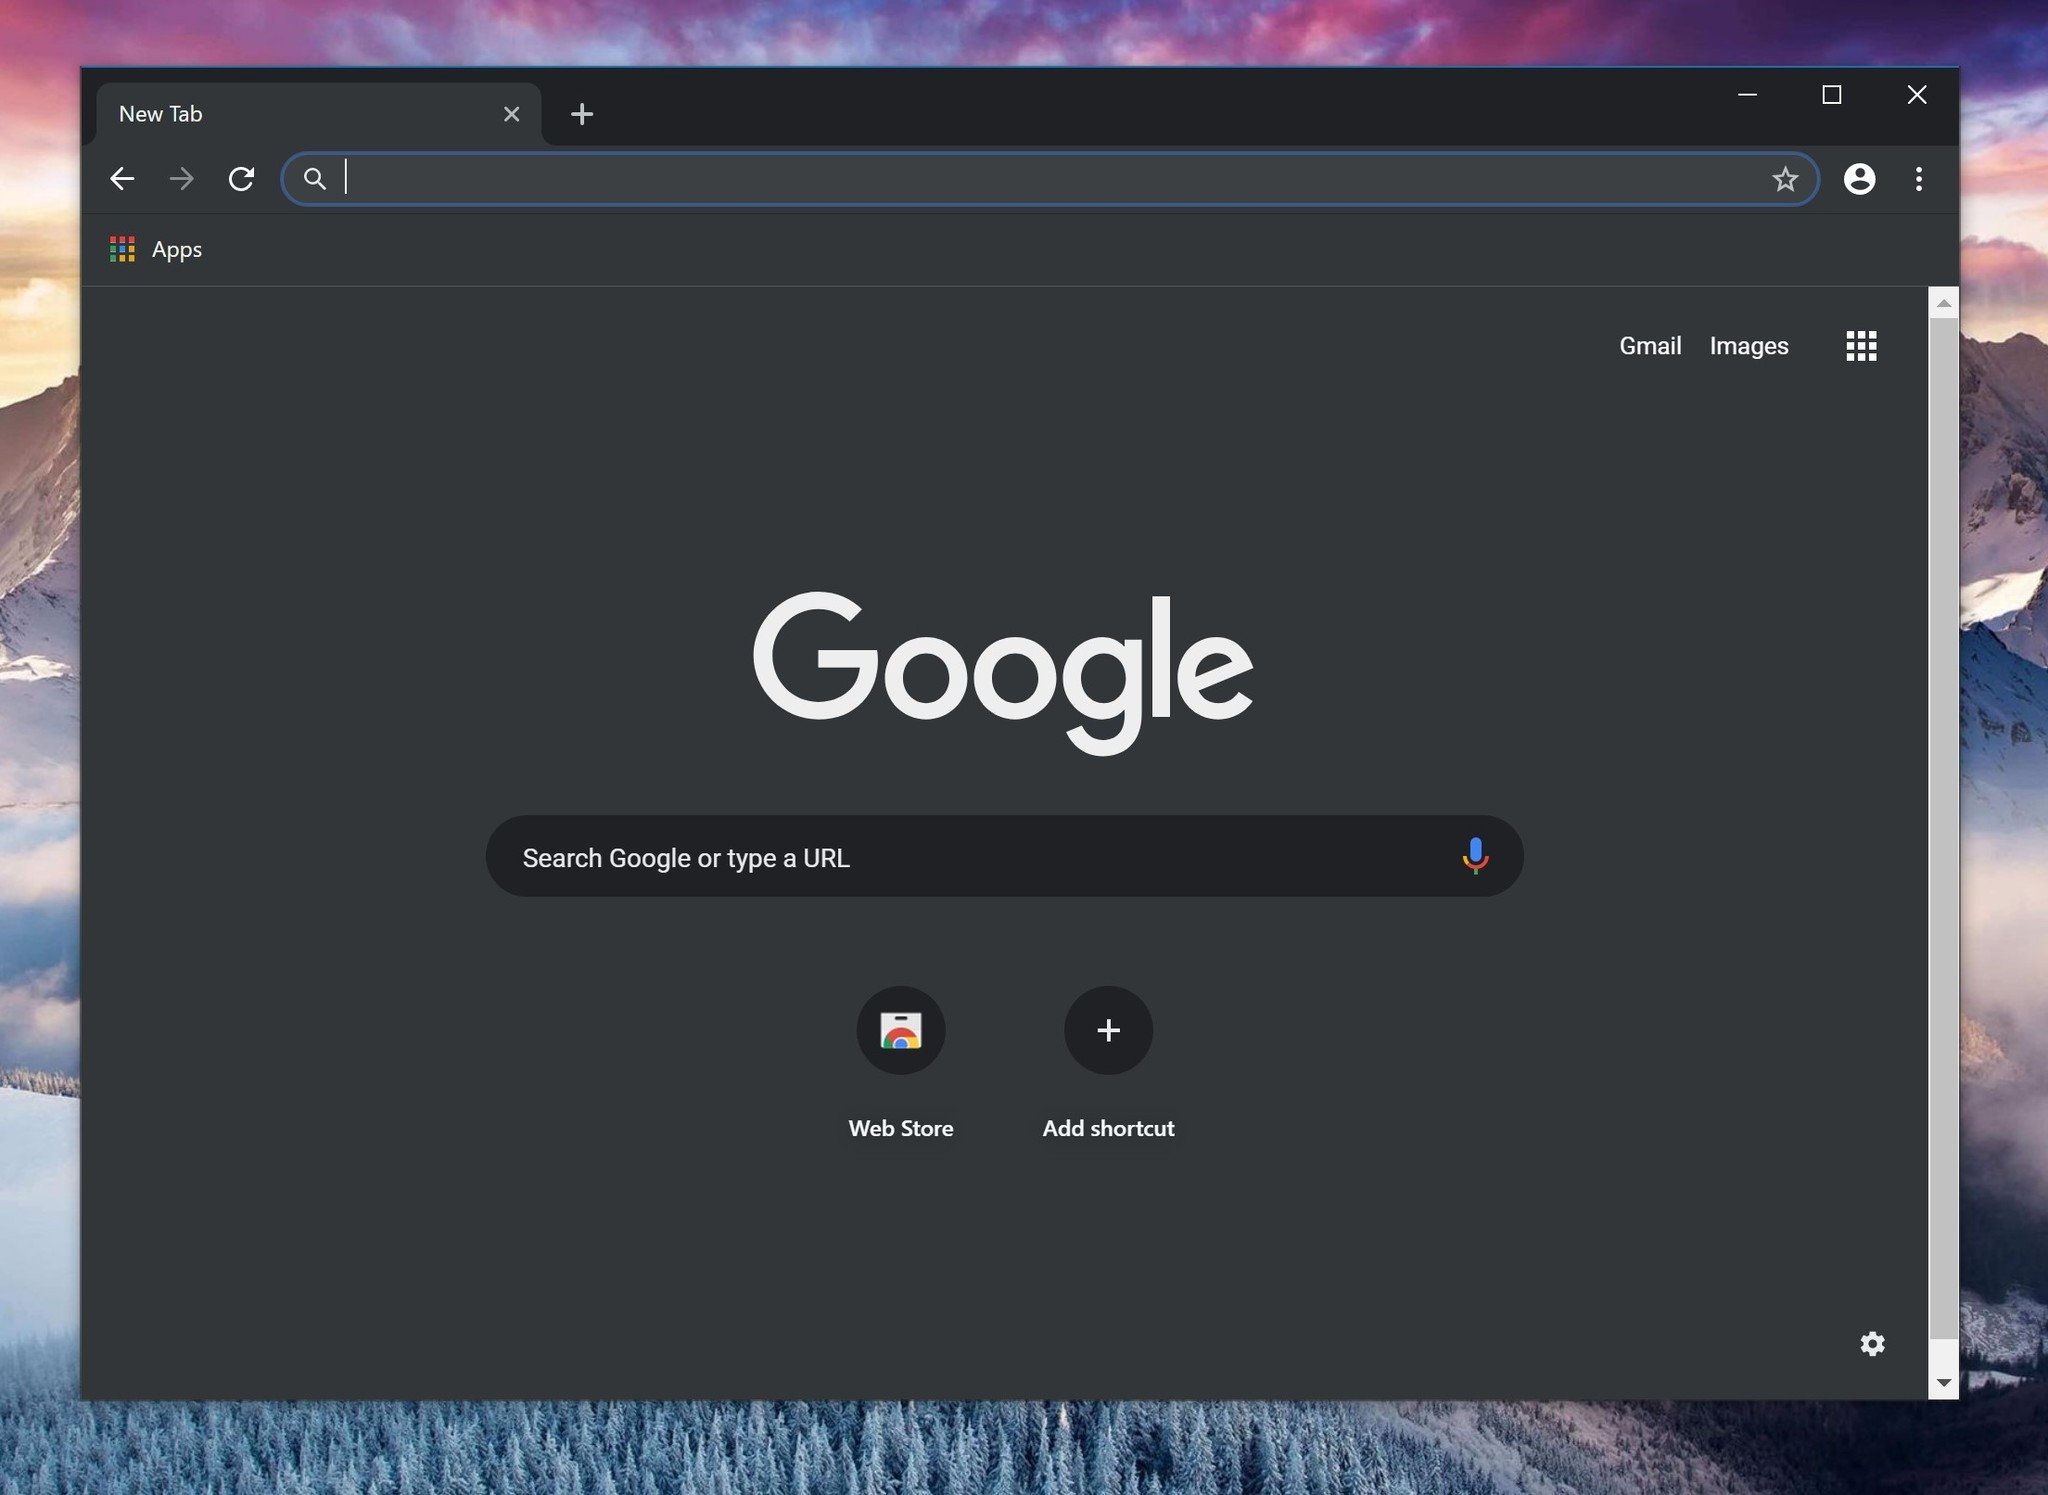Open a new tab with the plus button
The width and height of the screenshot is (2048, 1495).
pos(582,114)
